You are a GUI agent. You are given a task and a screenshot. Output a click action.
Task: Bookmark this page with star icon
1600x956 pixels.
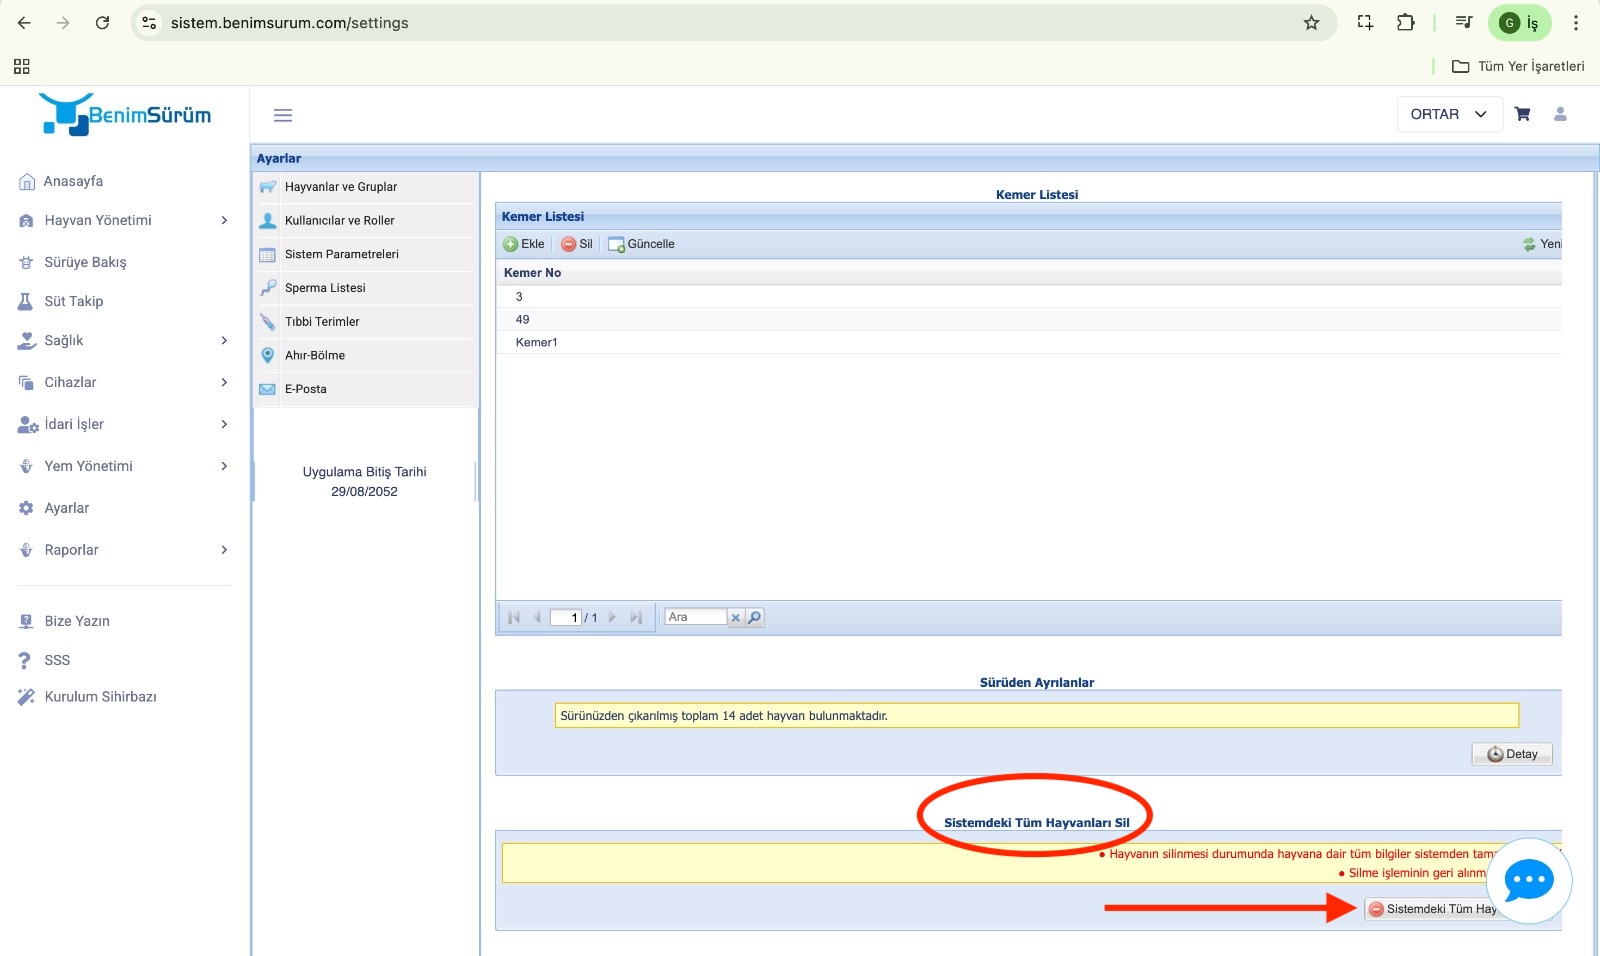click(1311, 23)
